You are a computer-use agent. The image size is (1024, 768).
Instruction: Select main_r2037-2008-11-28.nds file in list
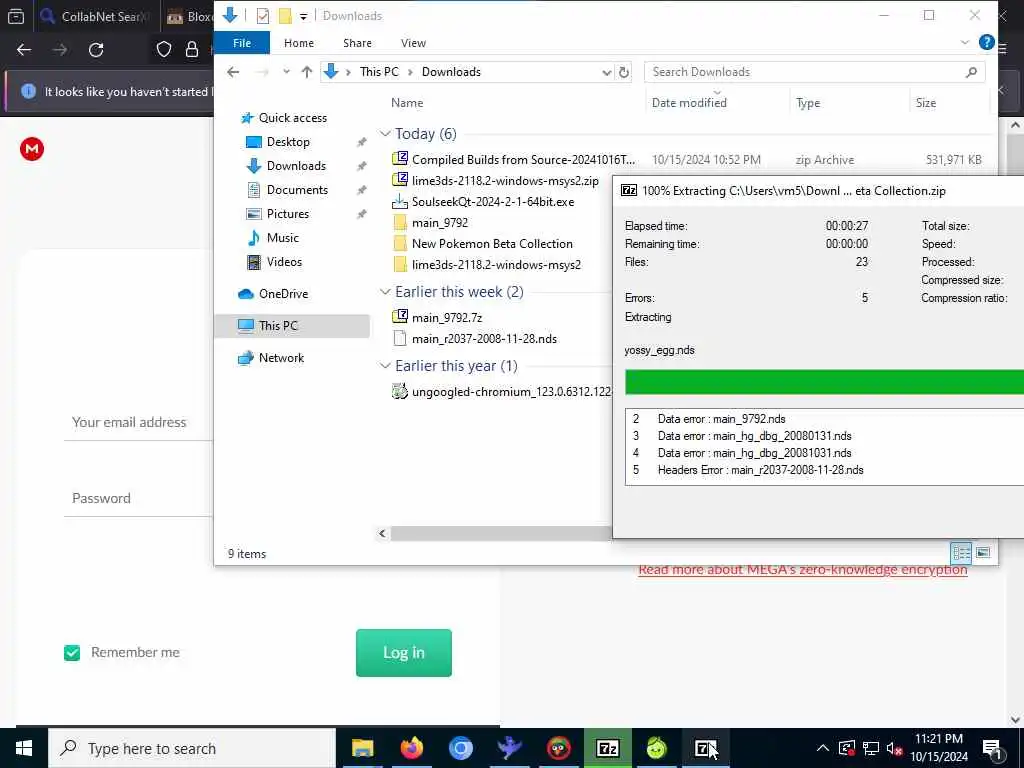484,338
